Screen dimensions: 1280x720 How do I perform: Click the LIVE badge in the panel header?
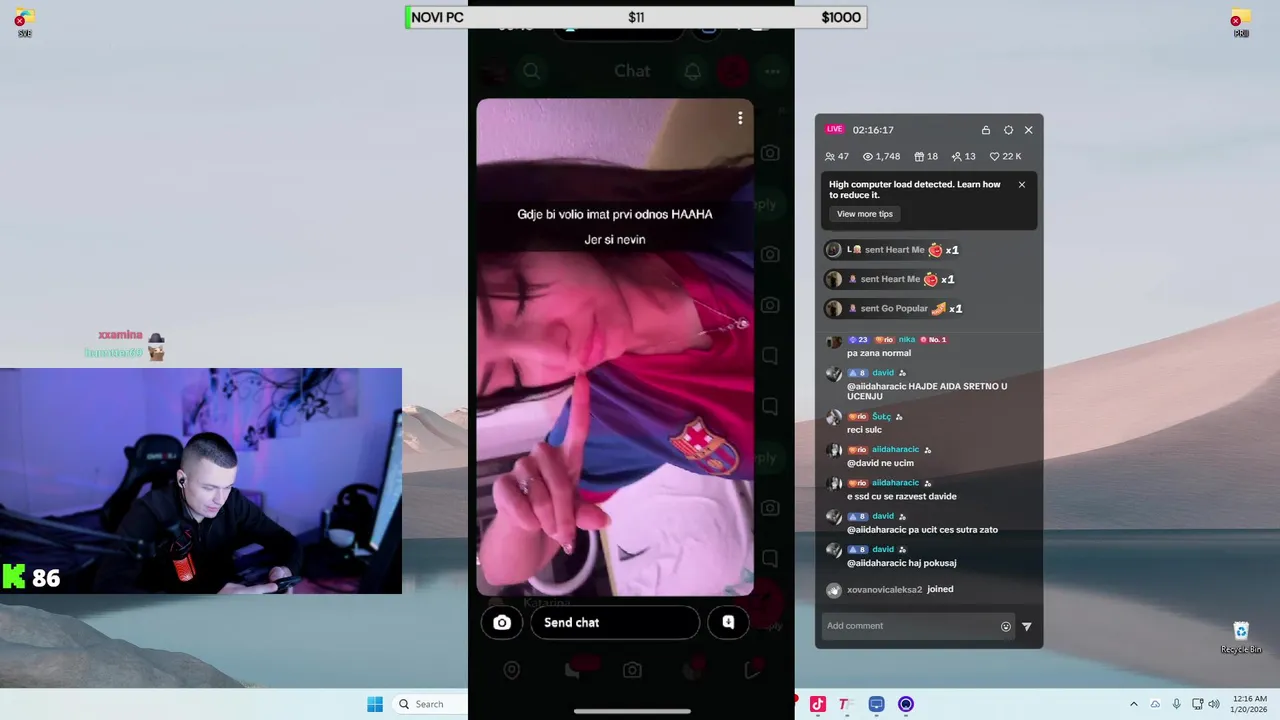click(834, 129)
